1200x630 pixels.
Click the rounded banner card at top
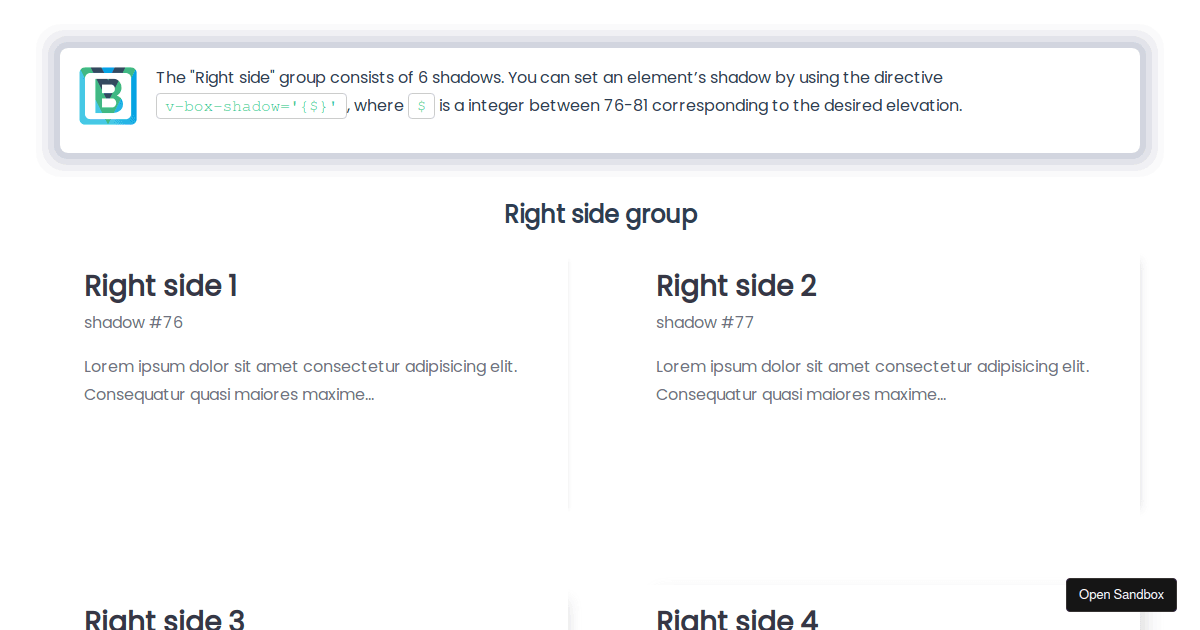[x=600, y=100]
